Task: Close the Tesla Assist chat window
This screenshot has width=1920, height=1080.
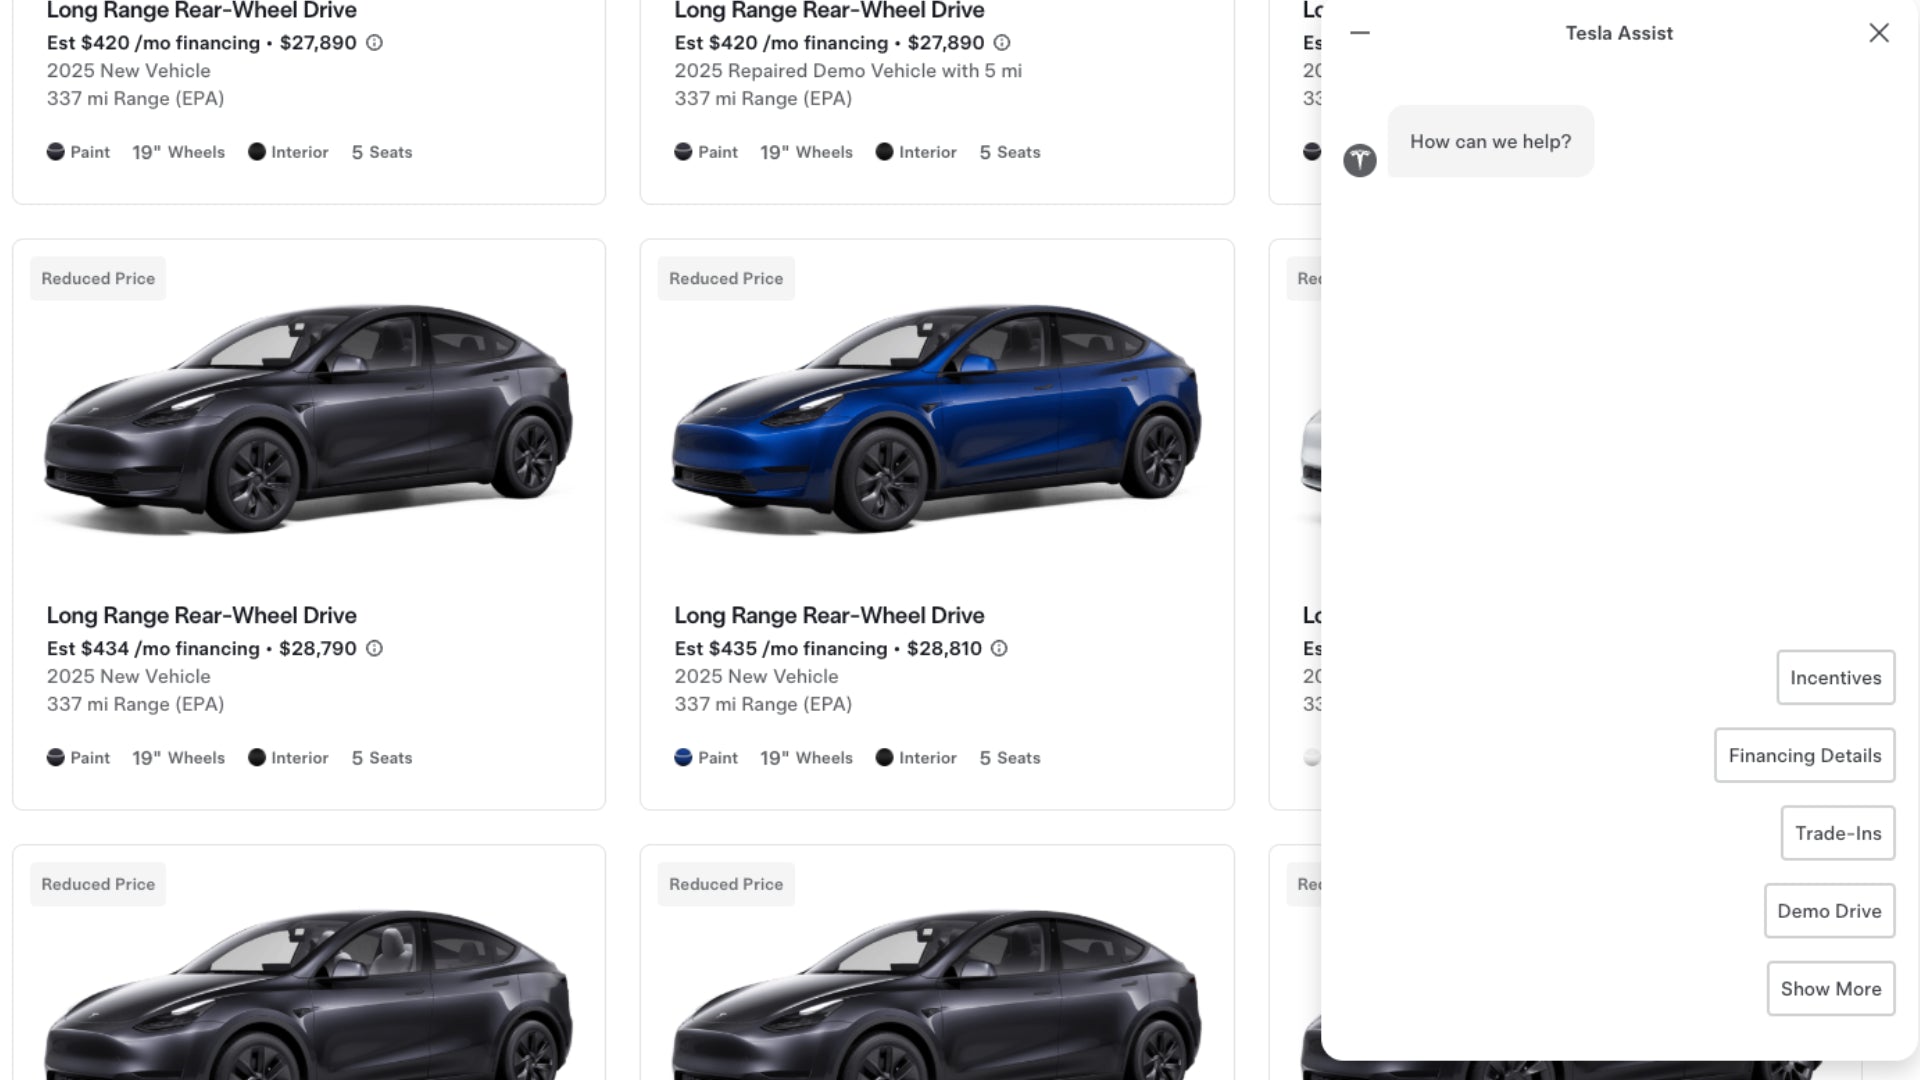Action: [x=1879, y=33]
